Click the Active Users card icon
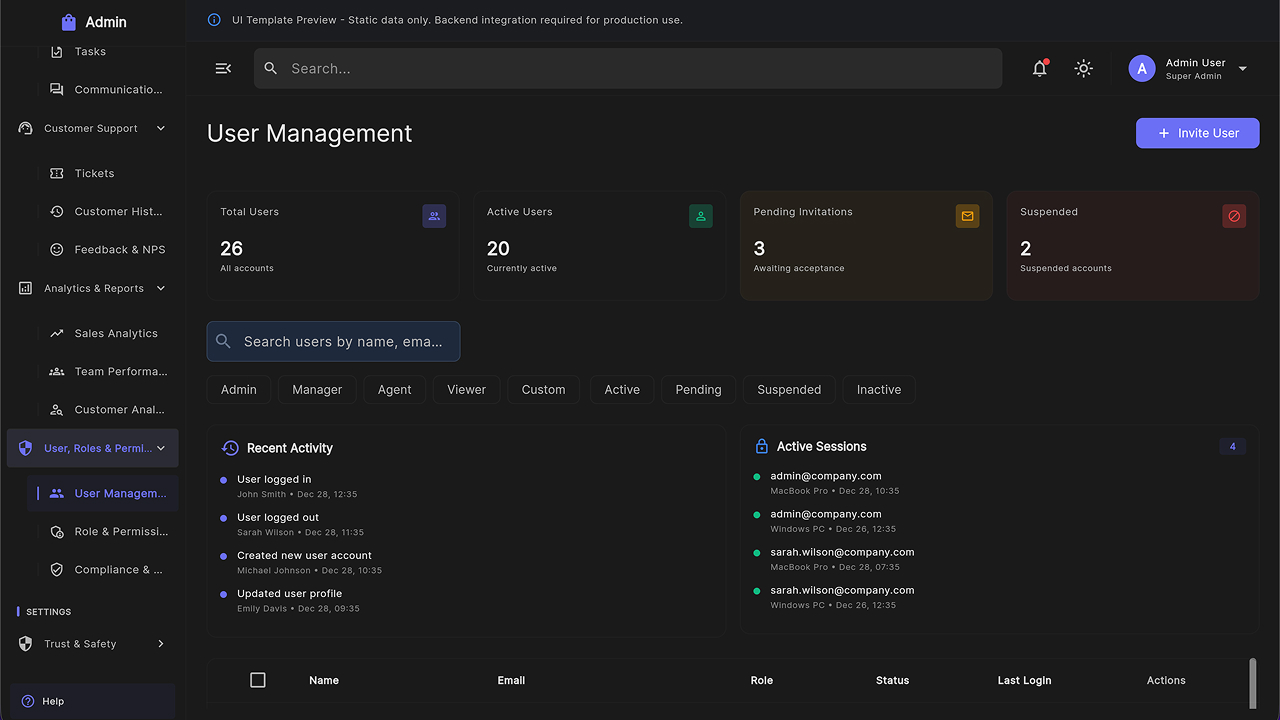Screen dimensions: 1280x720 (x=701, y=216)
